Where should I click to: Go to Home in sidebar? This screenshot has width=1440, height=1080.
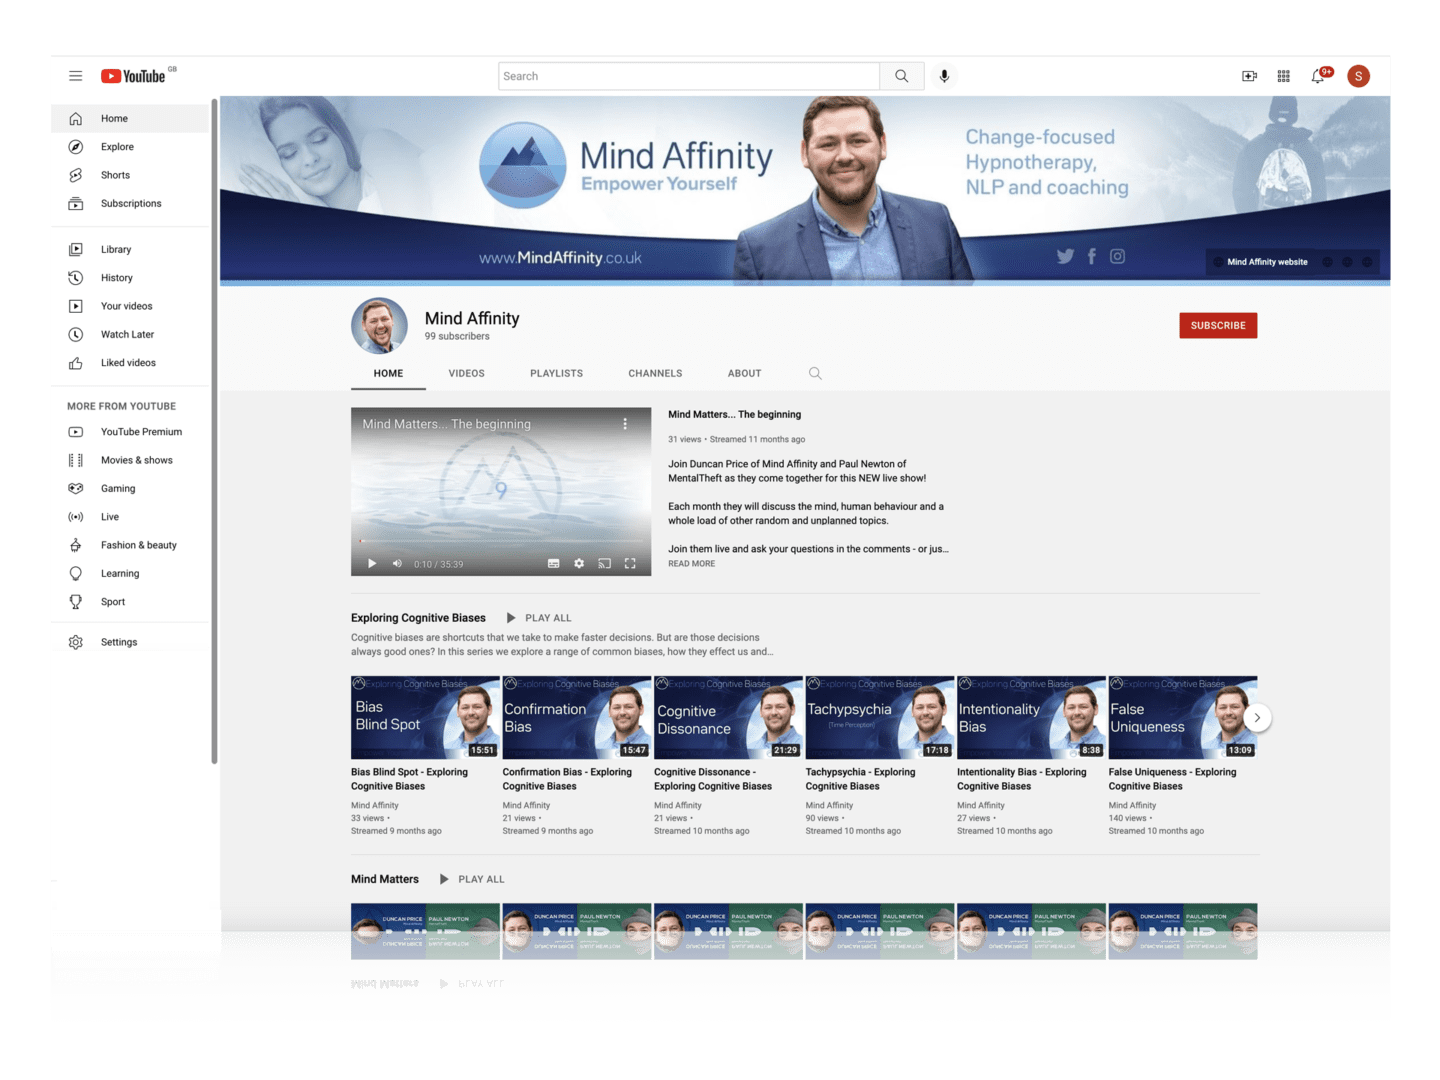coord(130,118)
